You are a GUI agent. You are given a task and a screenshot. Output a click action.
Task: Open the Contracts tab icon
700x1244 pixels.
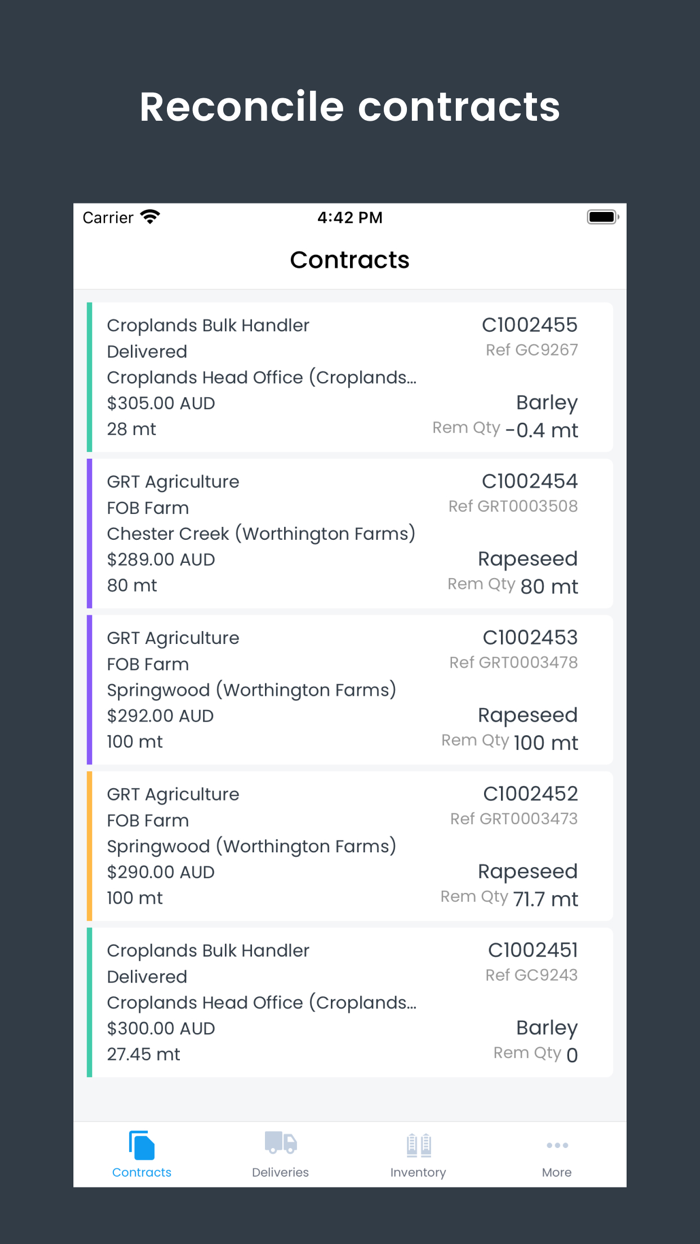pyautogui.click(x=141, y=1145)
